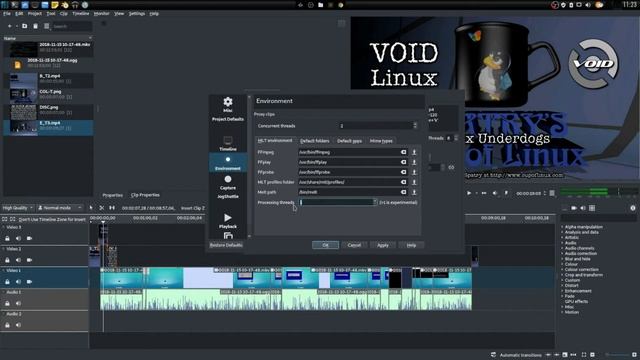Click the add folder icon in project bin
Screen dimensions: 640x360
24,26
